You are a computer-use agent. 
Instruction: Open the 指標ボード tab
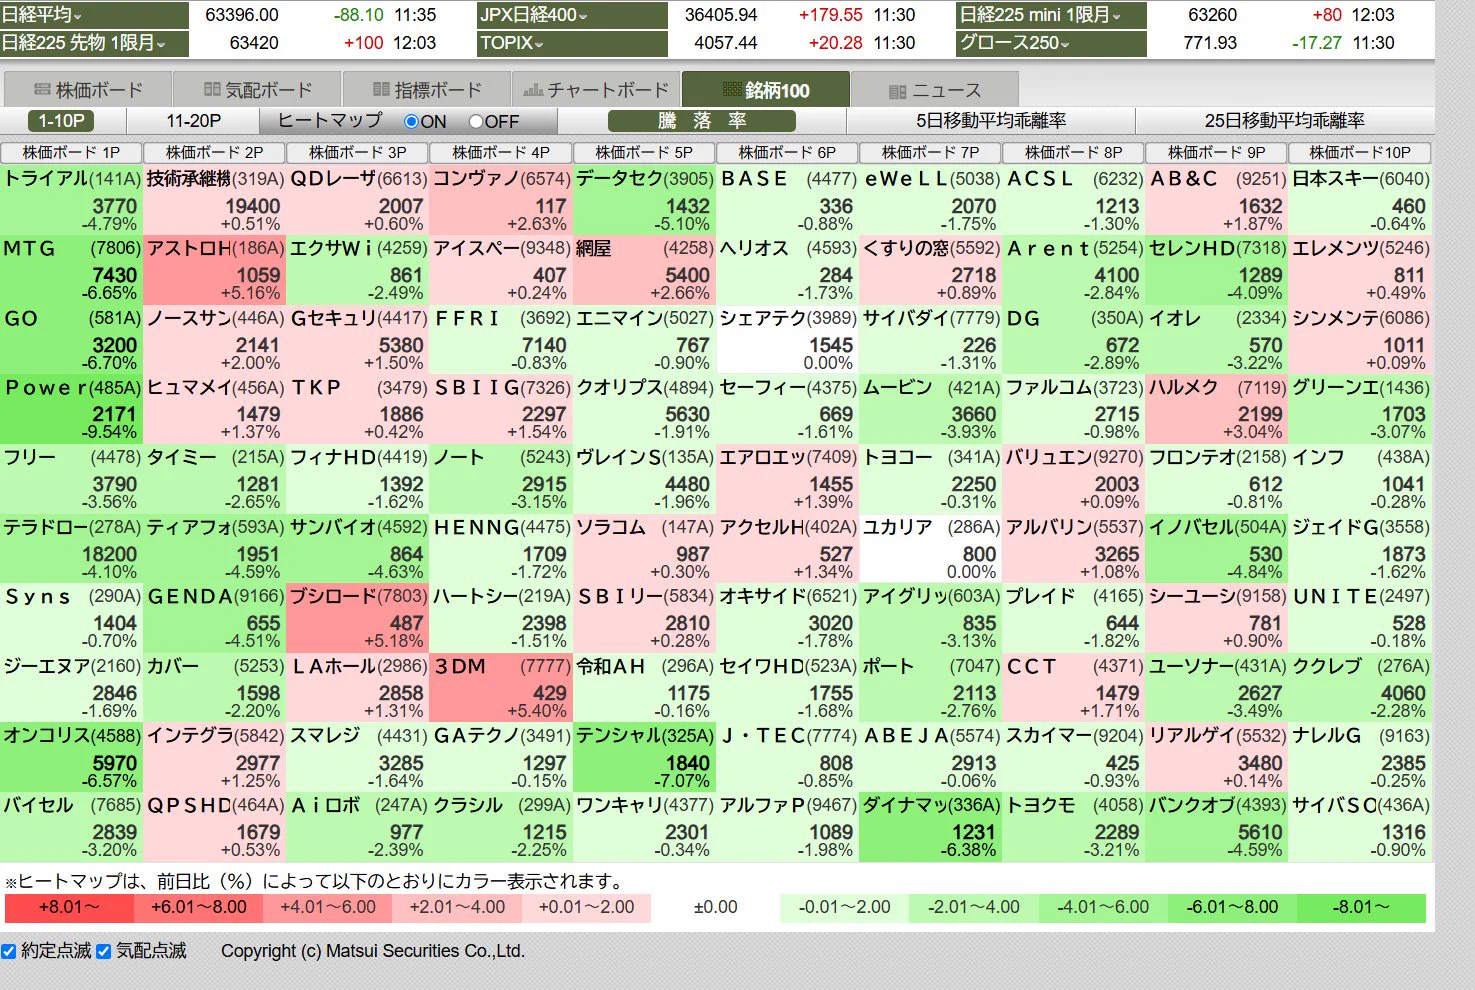(x=426, y=89)
